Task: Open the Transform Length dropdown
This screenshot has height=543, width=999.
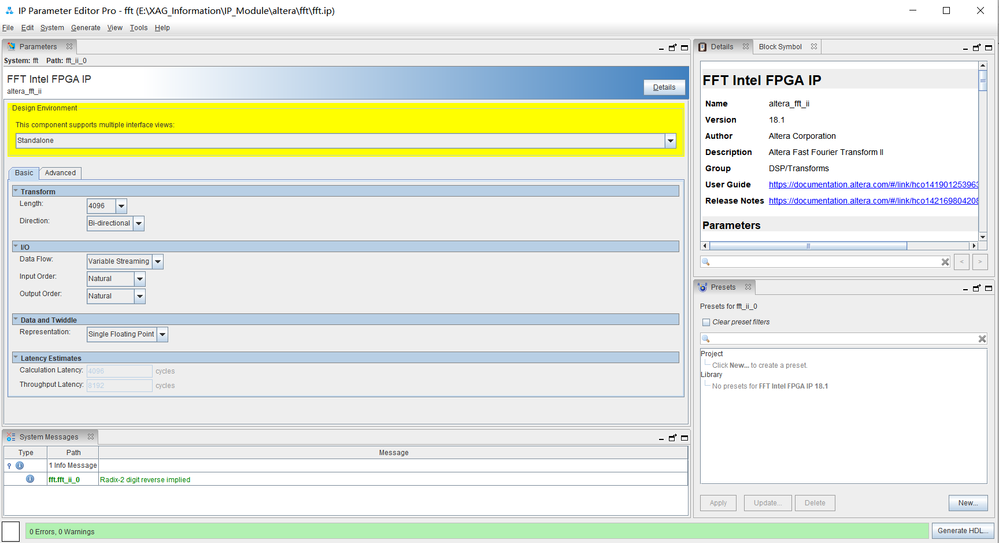Action: pyautogui.click(x=121, y=206)
